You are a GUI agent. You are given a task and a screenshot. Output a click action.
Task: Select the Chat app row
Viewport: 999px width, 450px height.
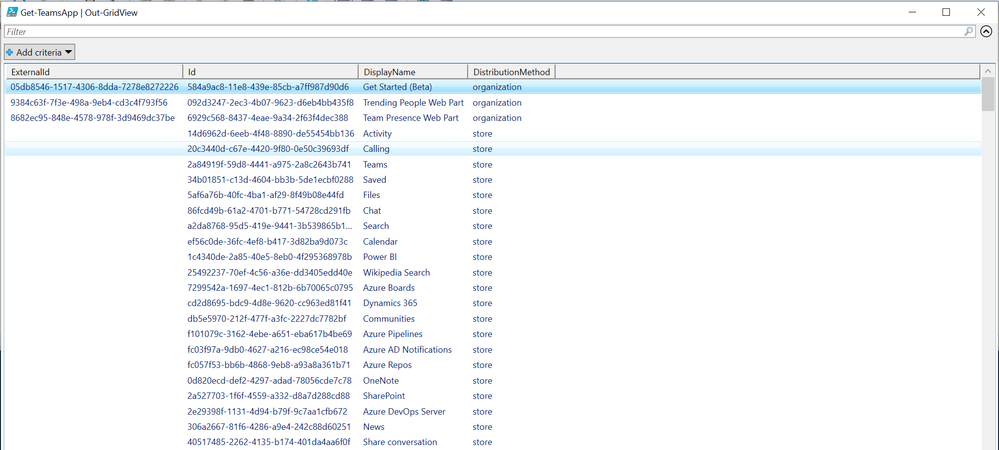(x=493, y=210)
